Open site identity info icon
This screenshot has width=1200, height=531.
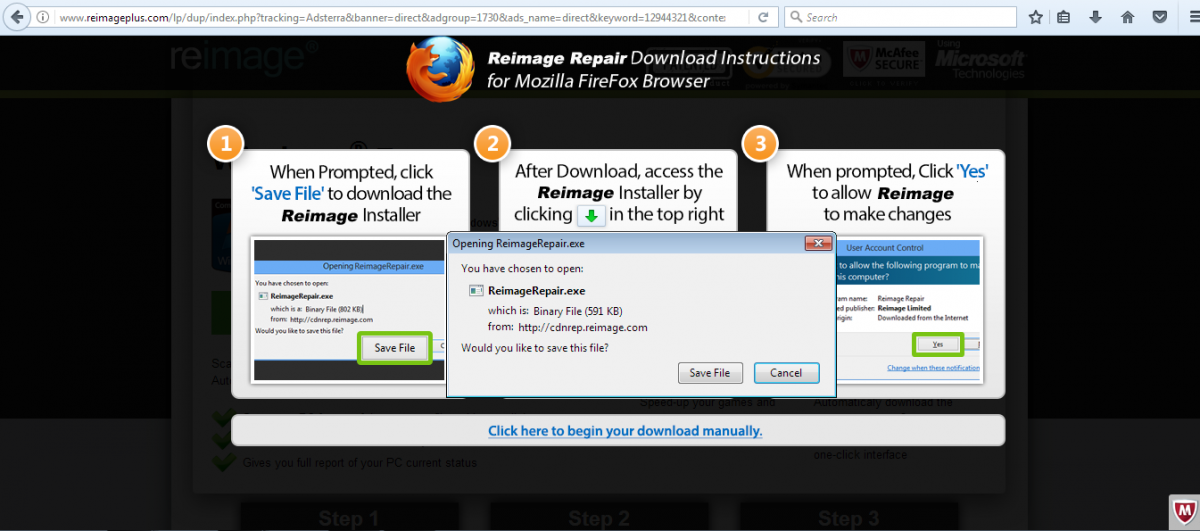coord(43,17)
